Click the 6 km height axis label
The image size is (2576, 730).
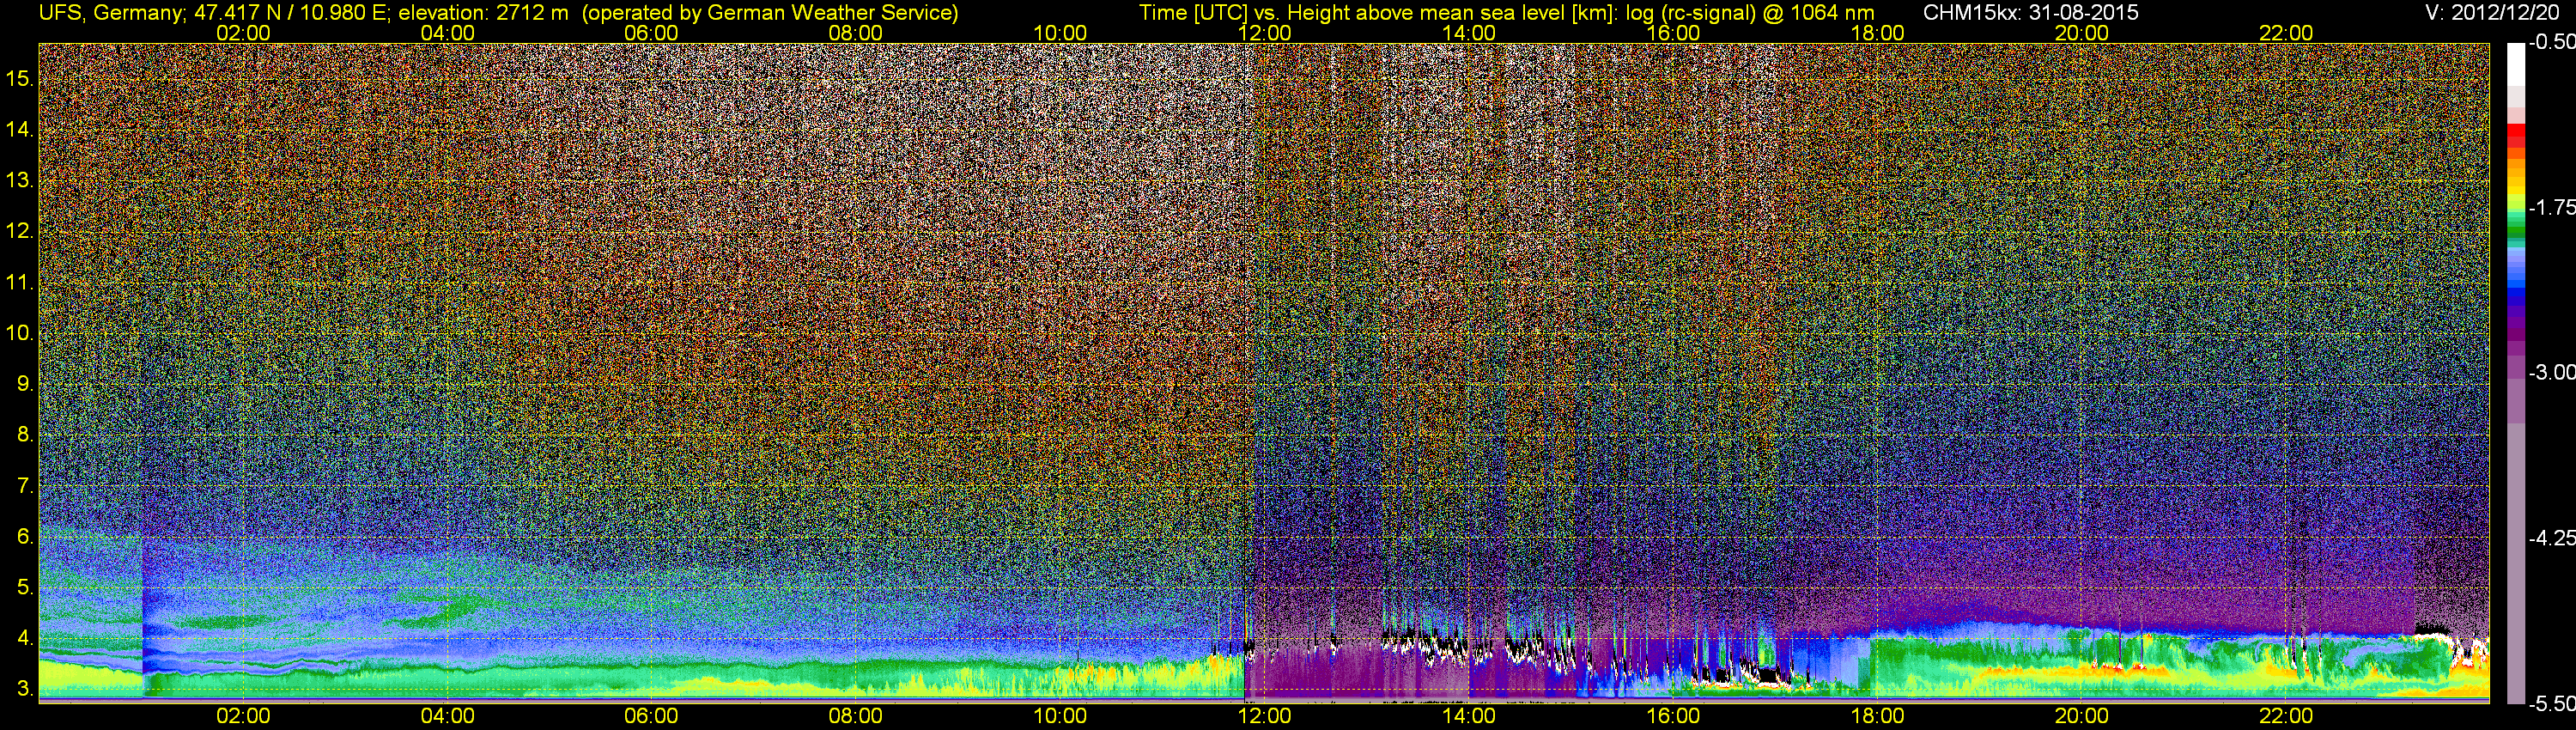point(24,536)
